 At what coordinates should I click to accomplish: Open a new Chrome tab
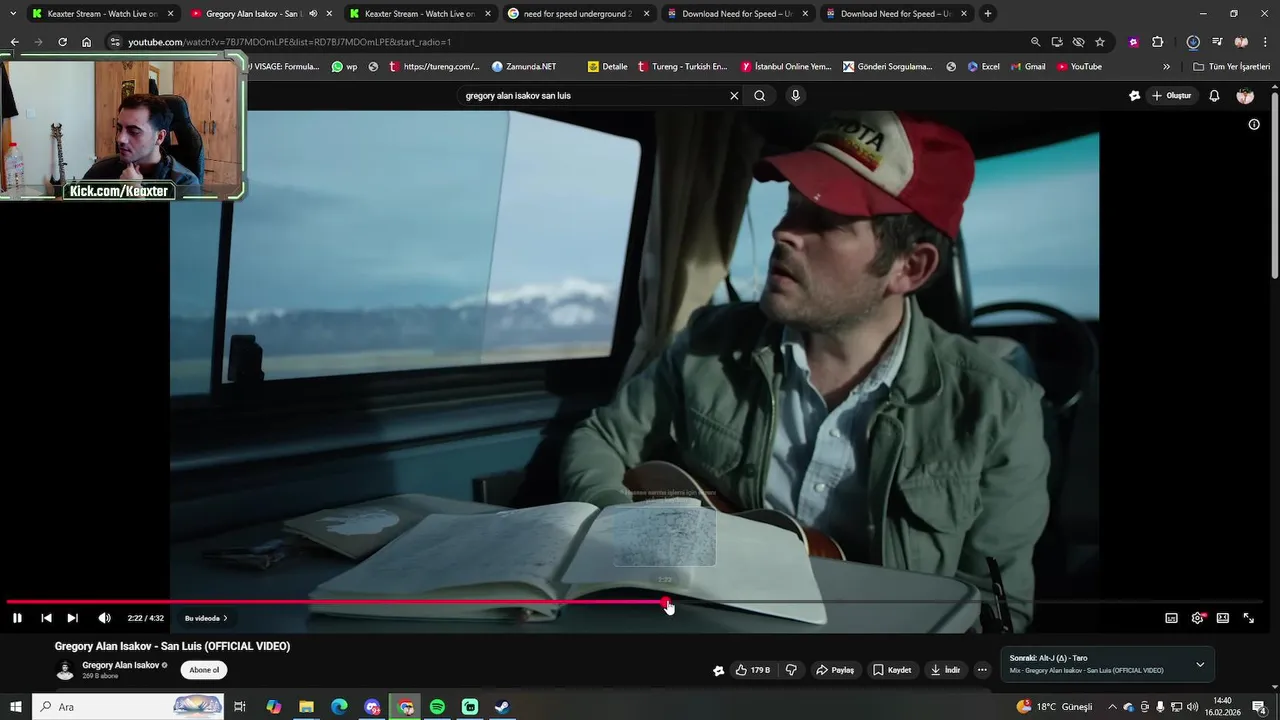pos(988,14)
